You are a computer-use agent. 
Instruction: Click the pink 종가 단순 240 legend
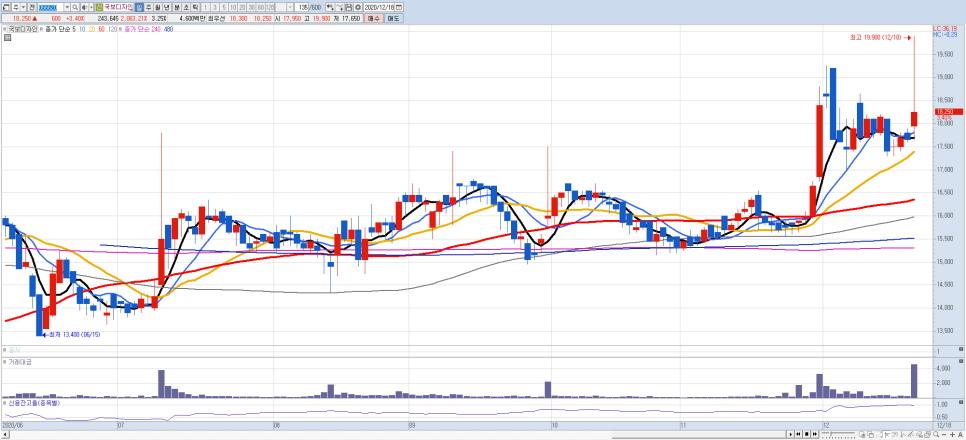click(142, 29)
